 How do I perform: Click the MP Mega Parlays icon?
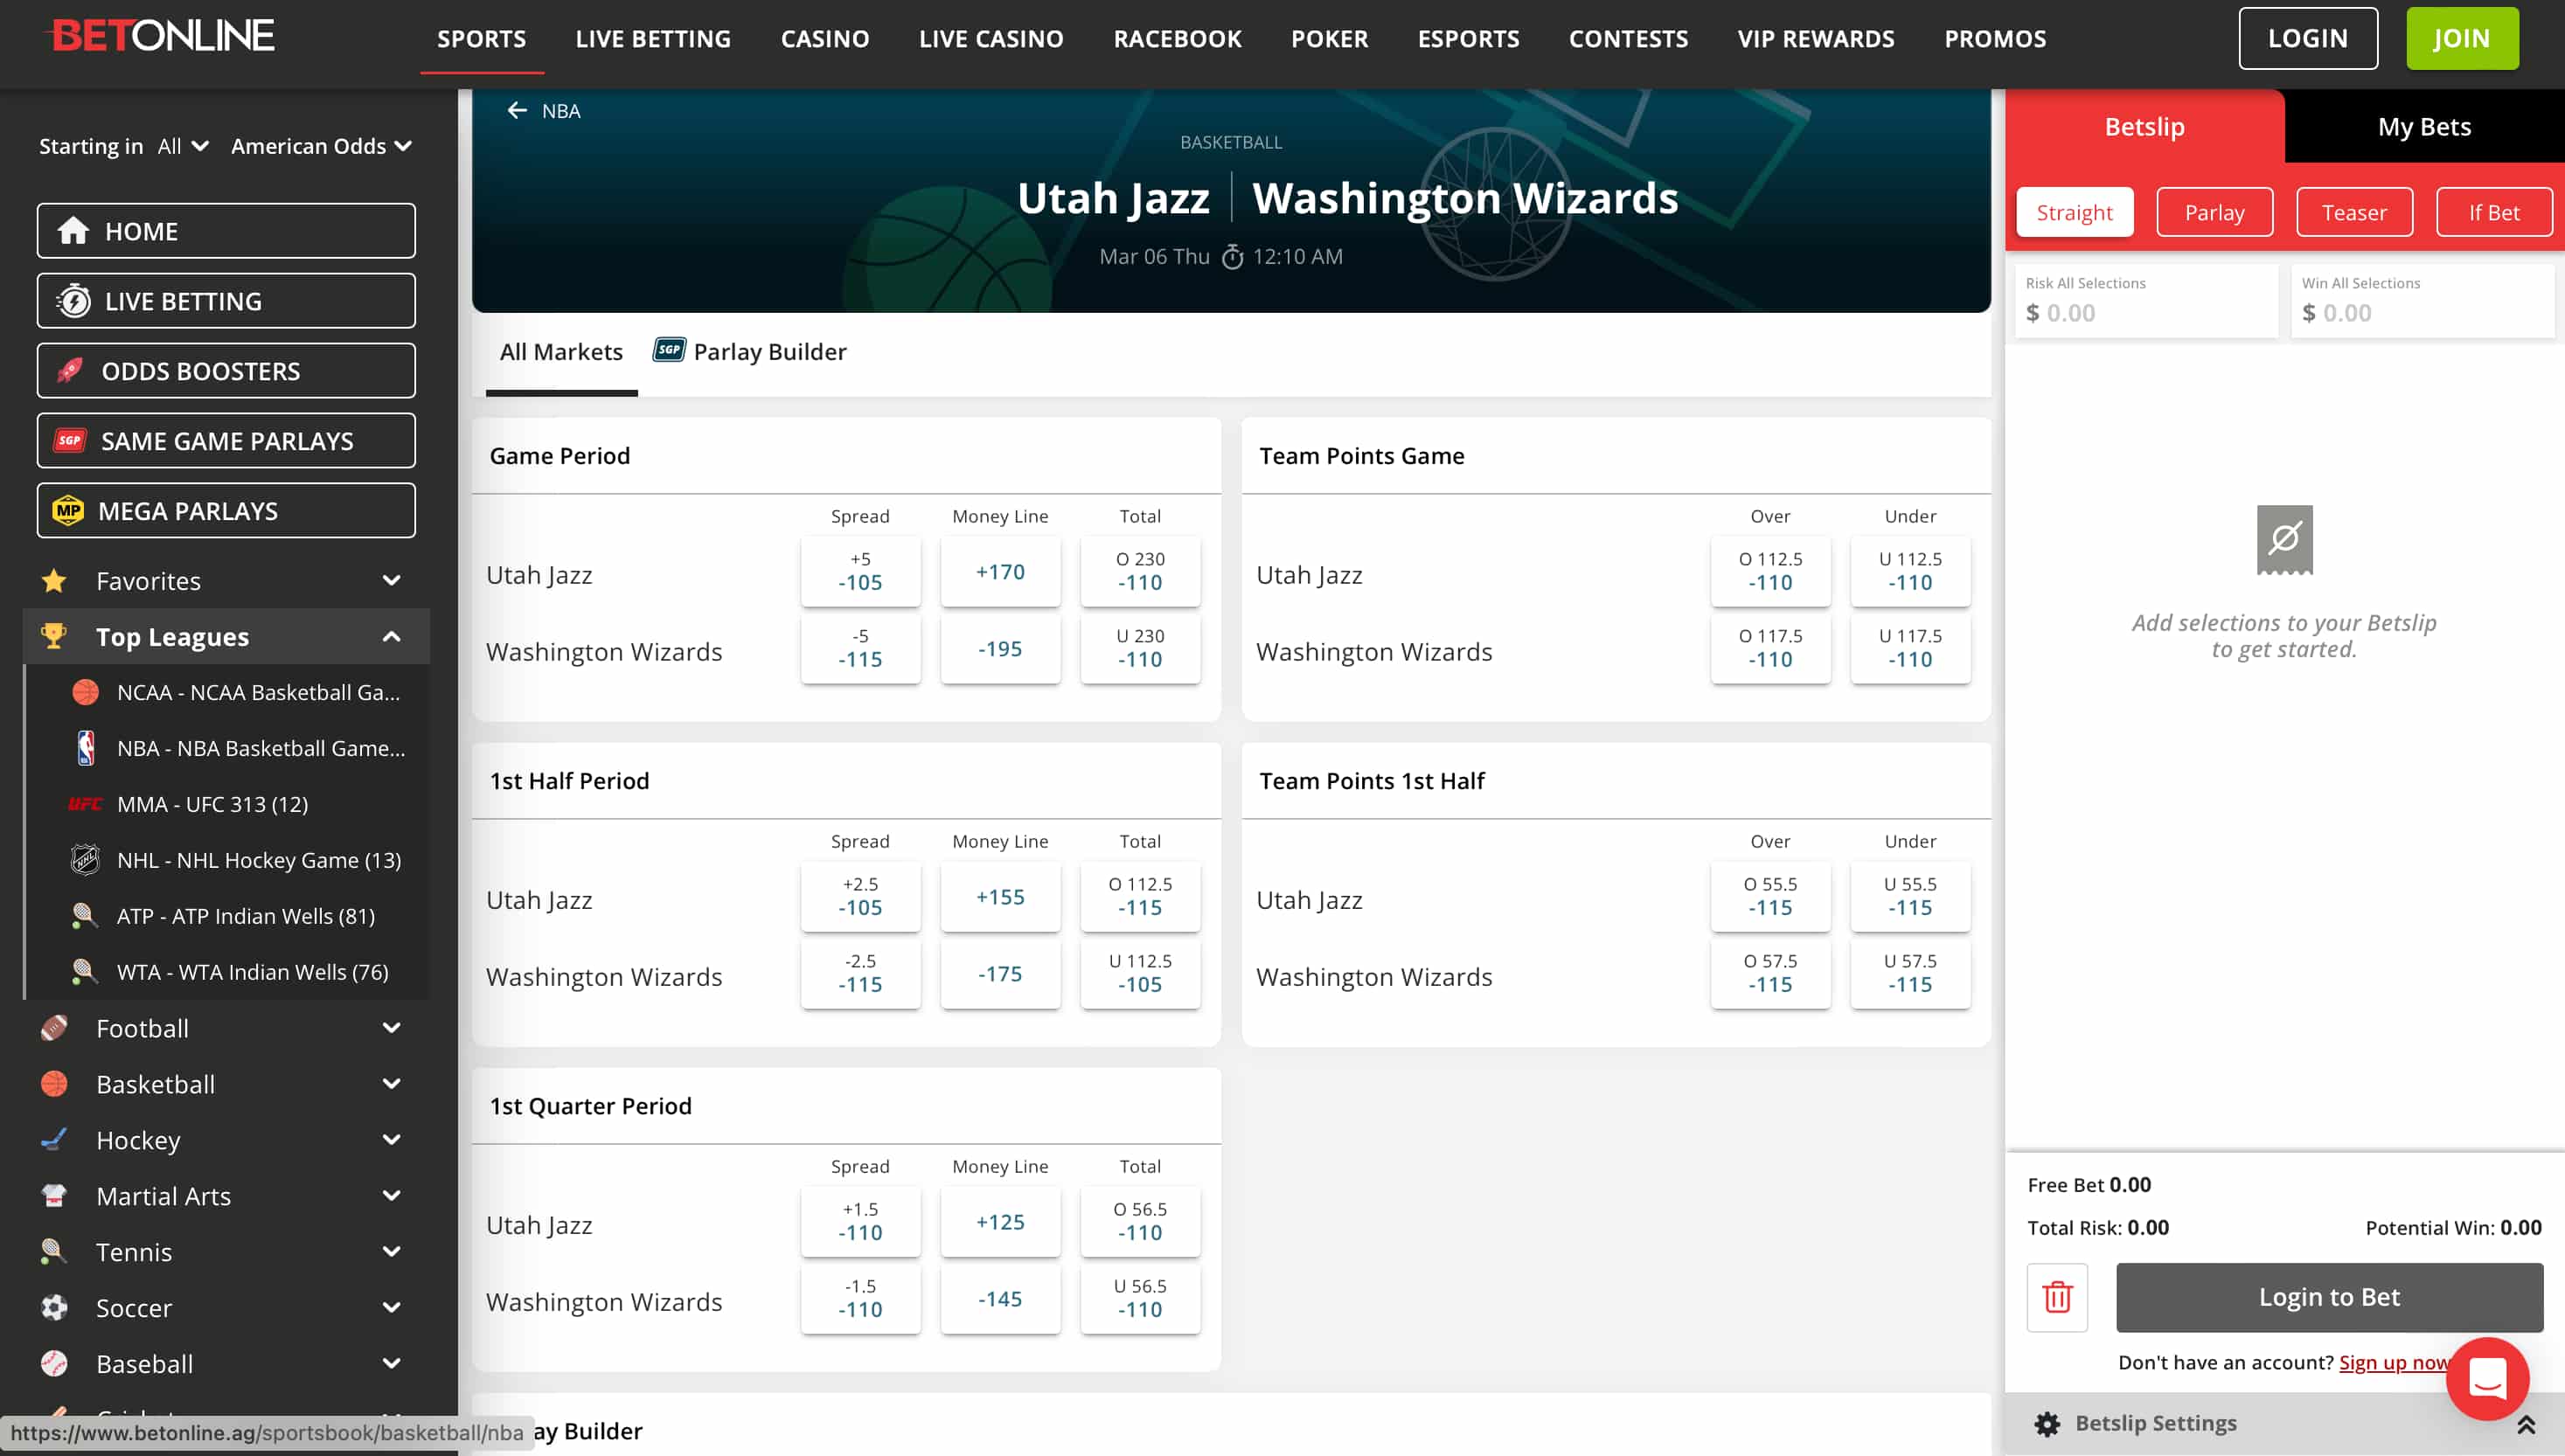(68, 511)
